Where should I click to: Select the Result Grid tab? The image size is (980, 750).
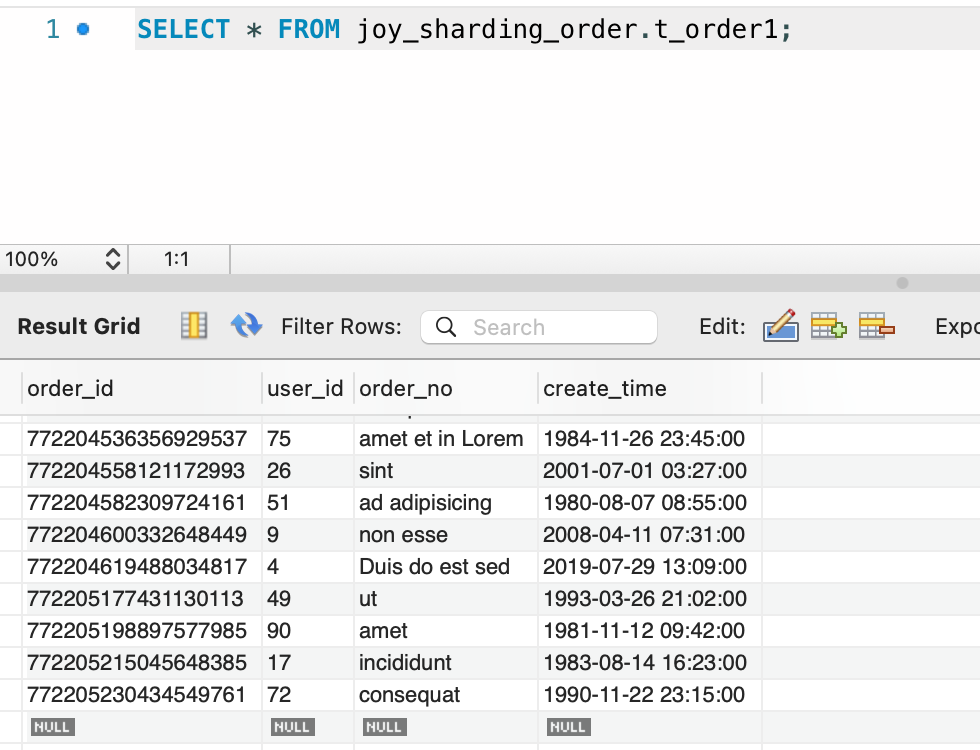tap(78, 326)
